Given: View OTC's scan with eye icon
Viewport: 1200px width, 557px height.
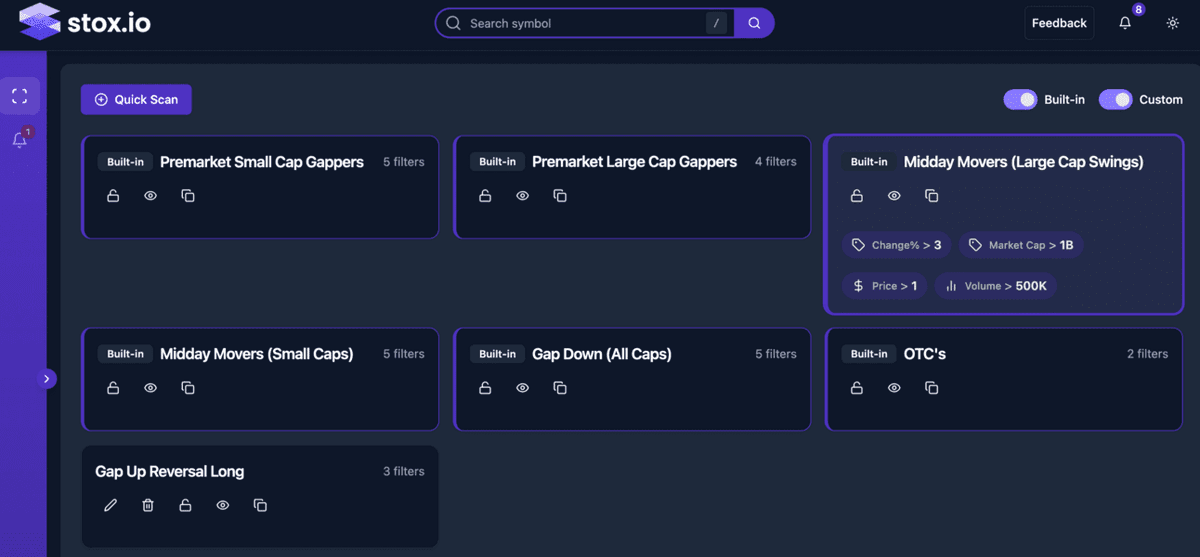Looking at the screenshot, I should (894, 388).
